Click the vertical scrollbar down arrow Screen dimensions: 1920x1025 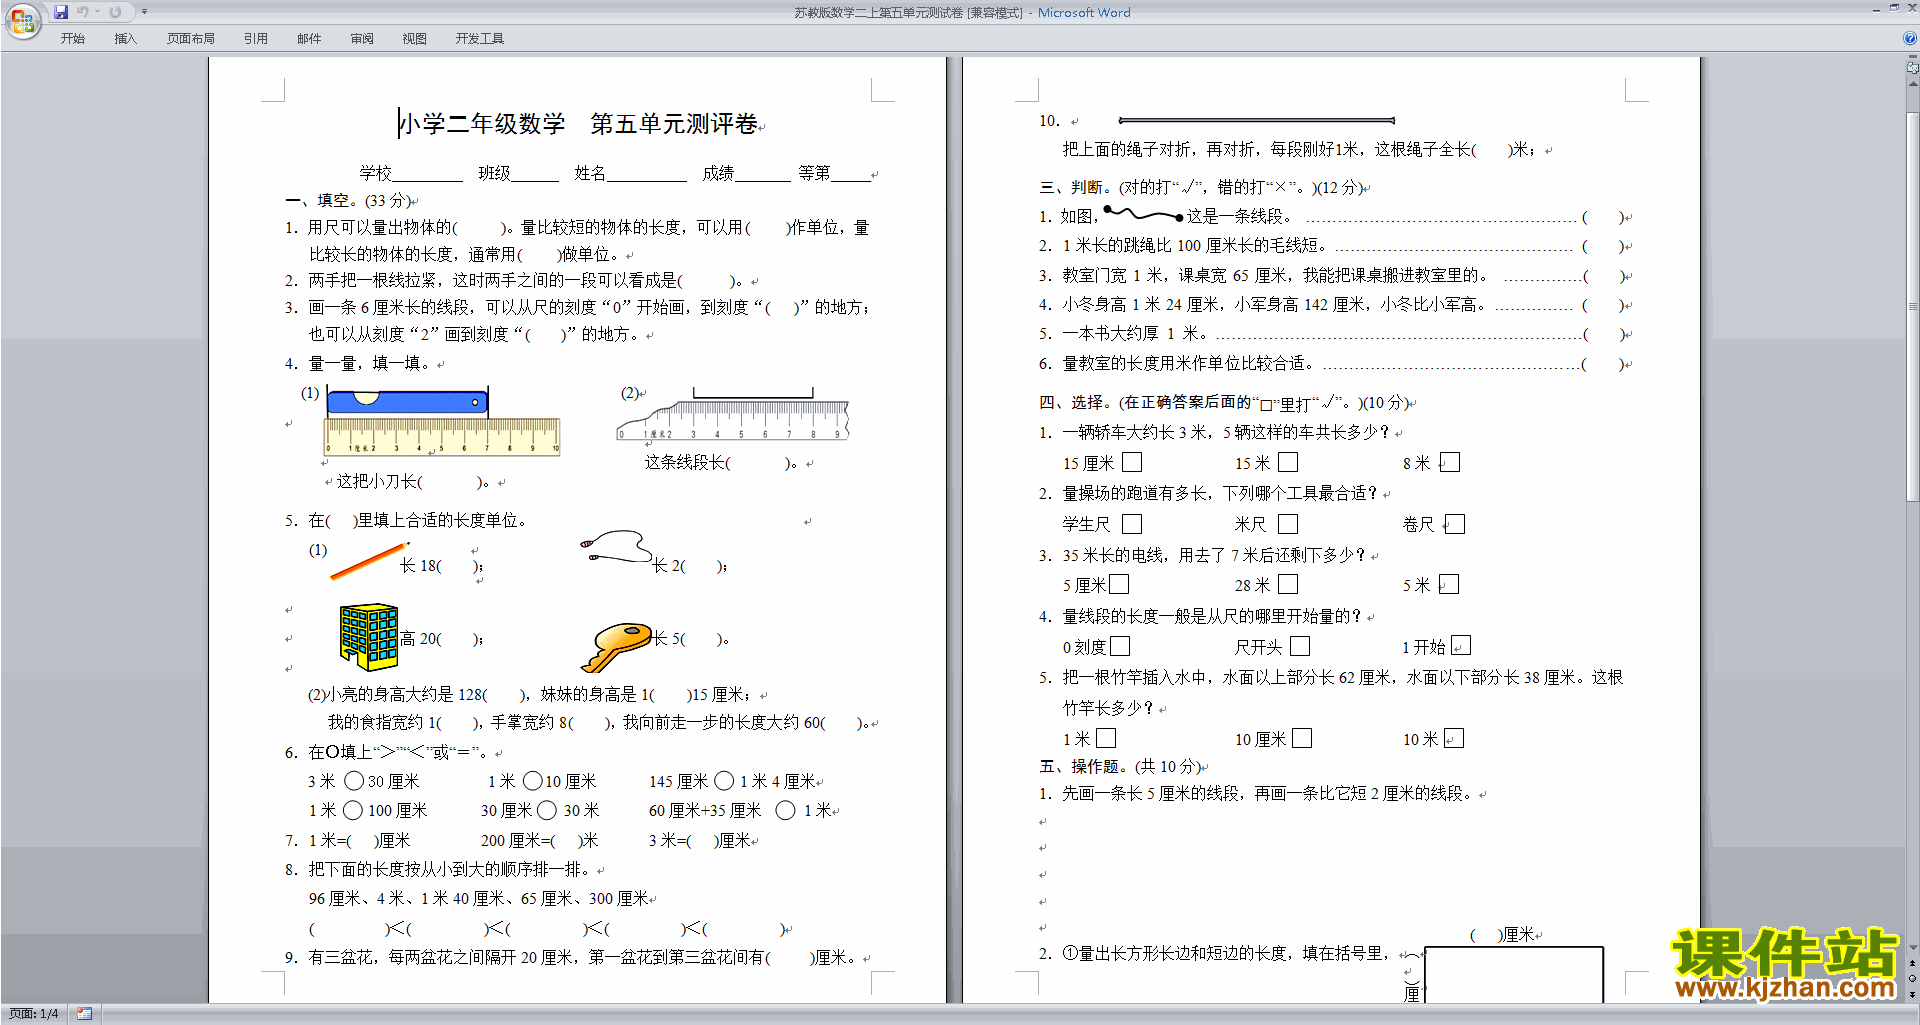(1913, 948)
